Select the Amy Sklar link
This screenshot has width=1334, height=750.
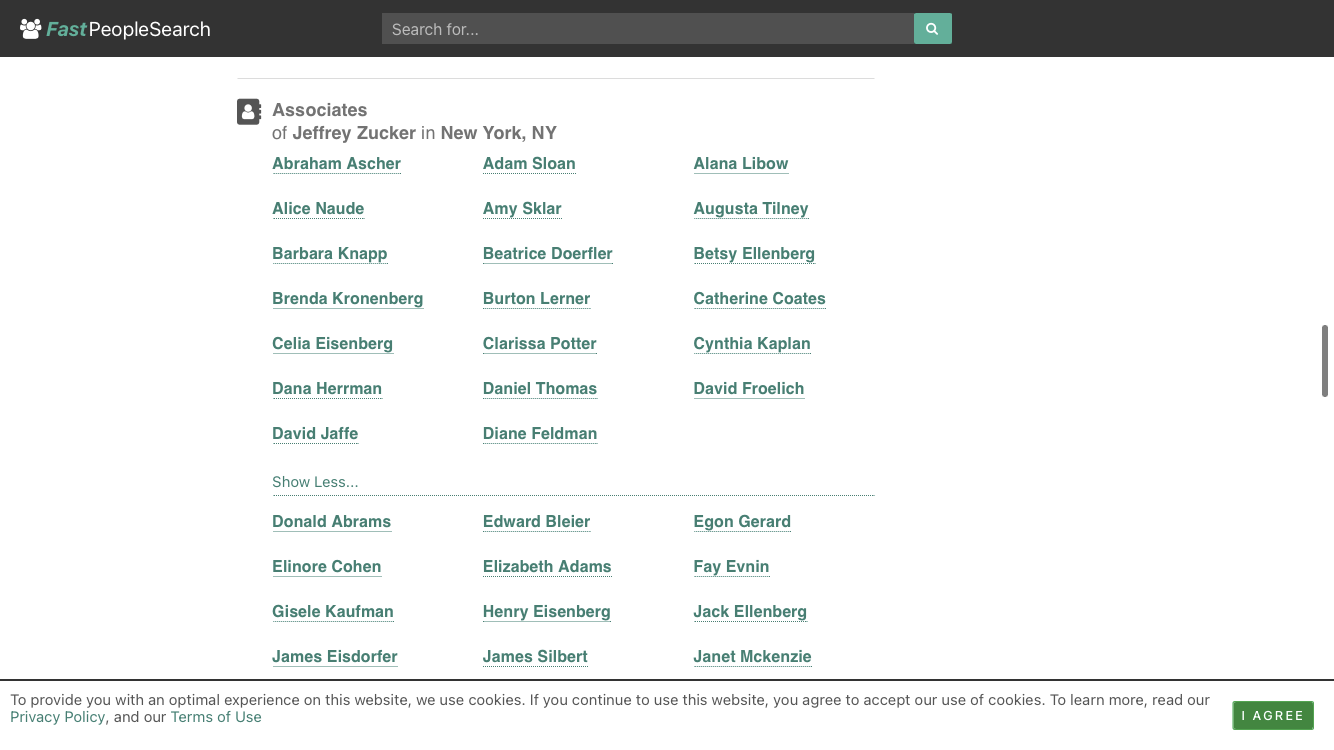522,208
